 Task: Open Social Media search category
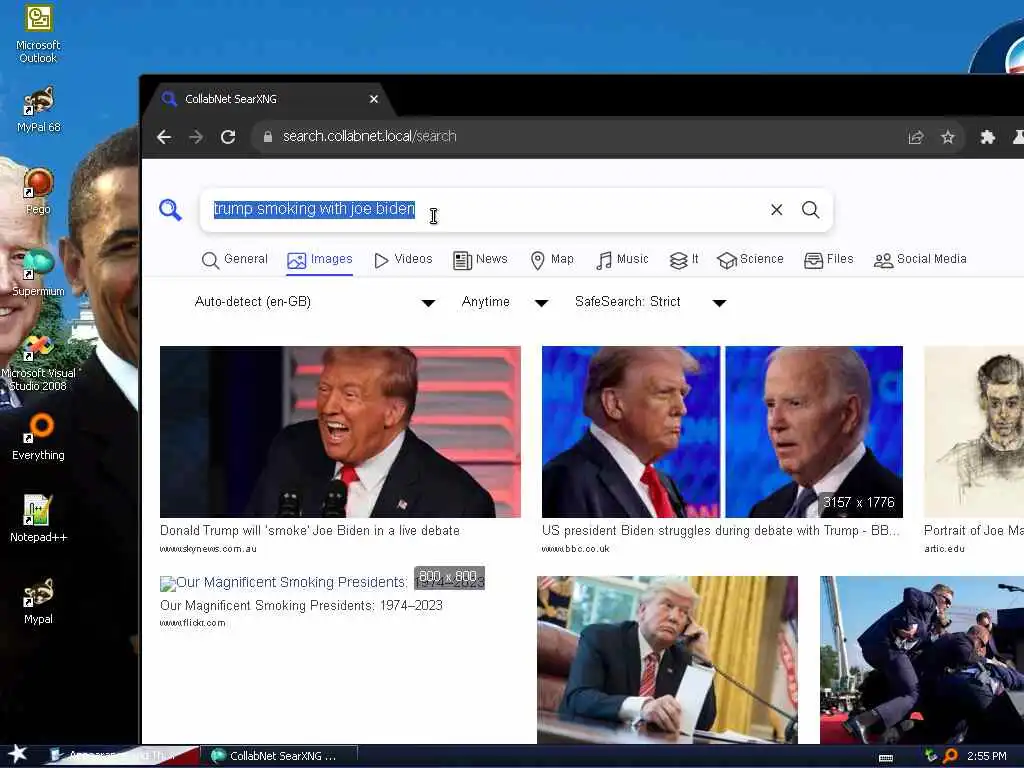tap(920, 259)
